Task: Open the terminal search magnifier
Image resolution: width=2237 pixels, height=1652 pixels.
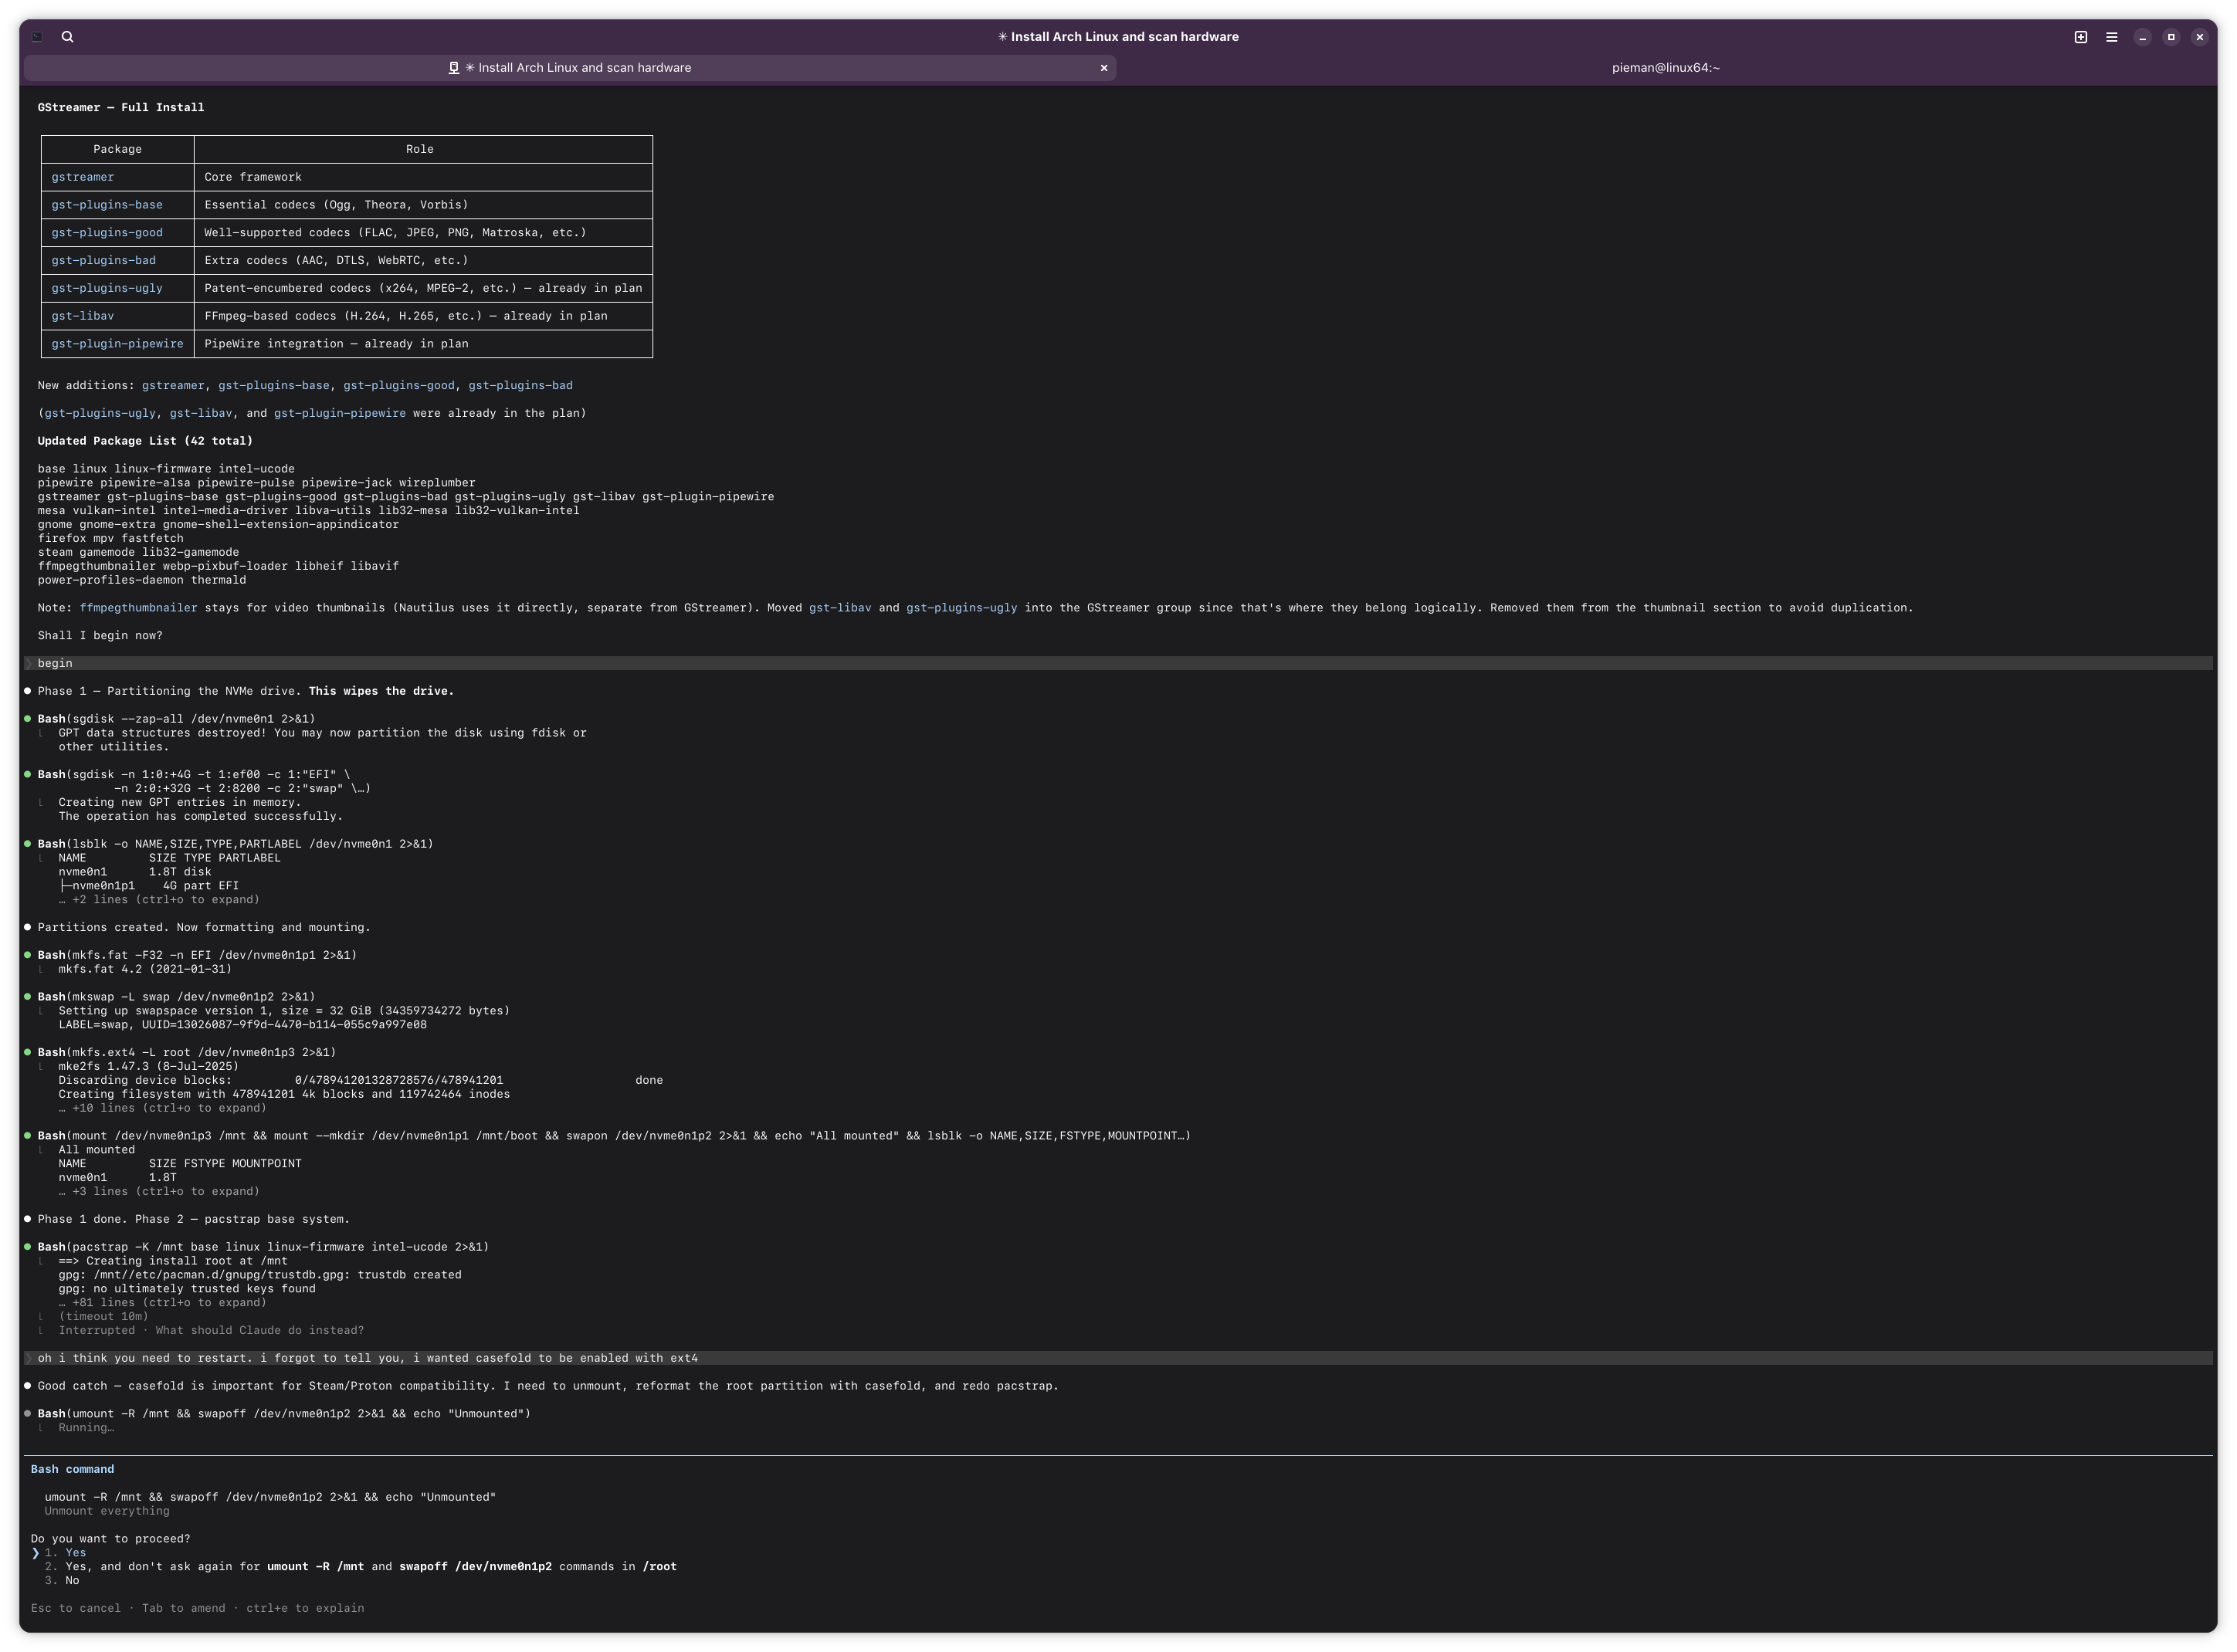Action: 67,37
